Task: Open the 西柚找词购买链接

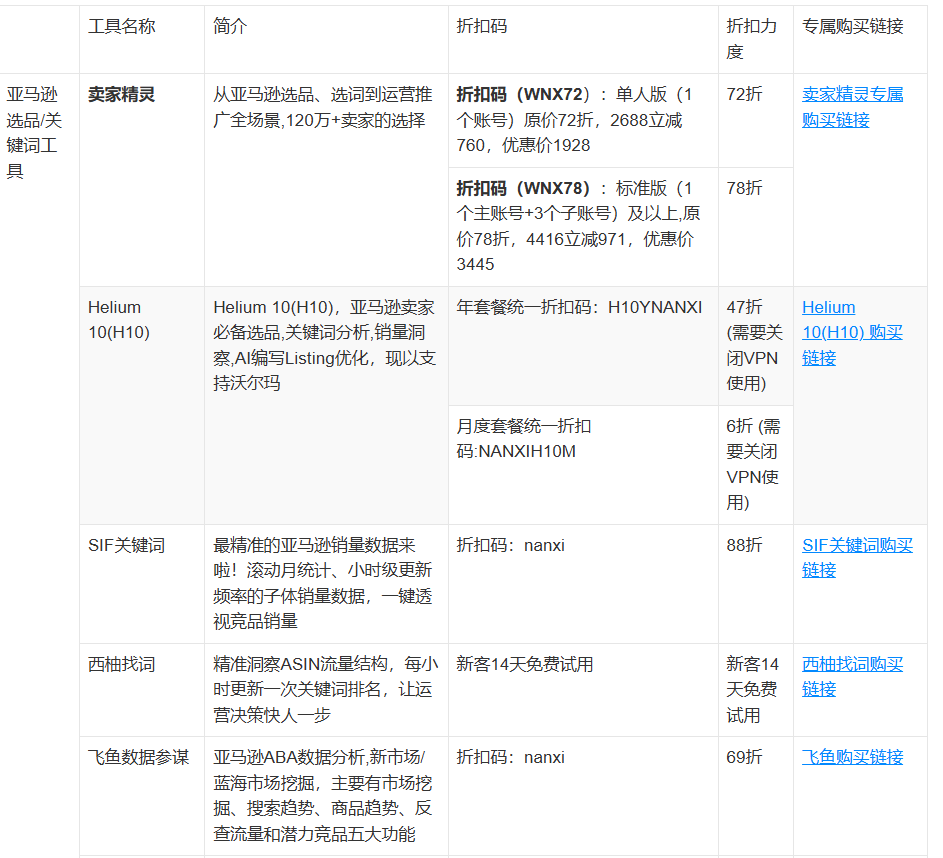Action: tap(852, 676)
